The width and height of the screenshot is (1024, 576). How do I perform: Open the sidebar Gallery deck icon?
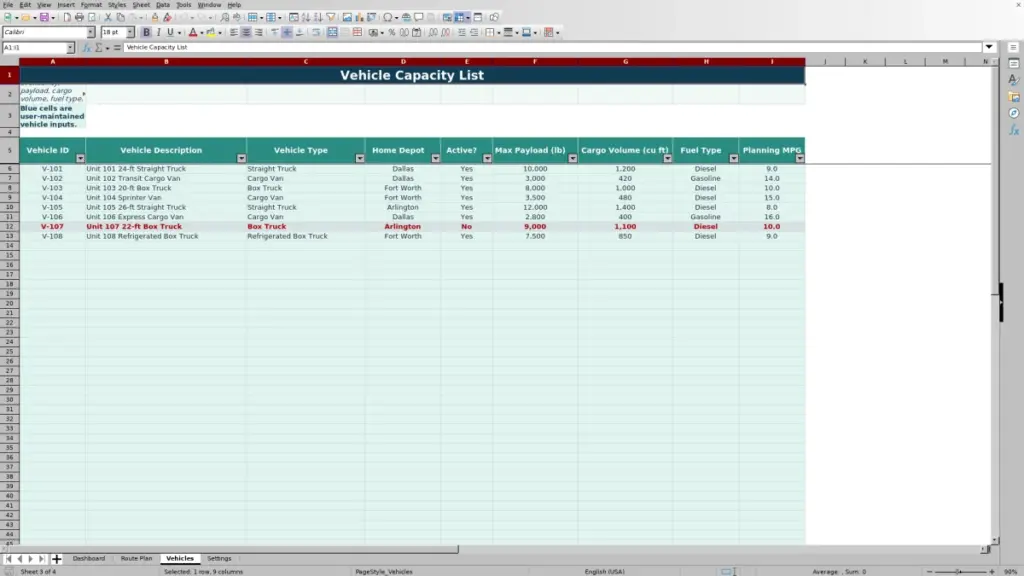1014,97
